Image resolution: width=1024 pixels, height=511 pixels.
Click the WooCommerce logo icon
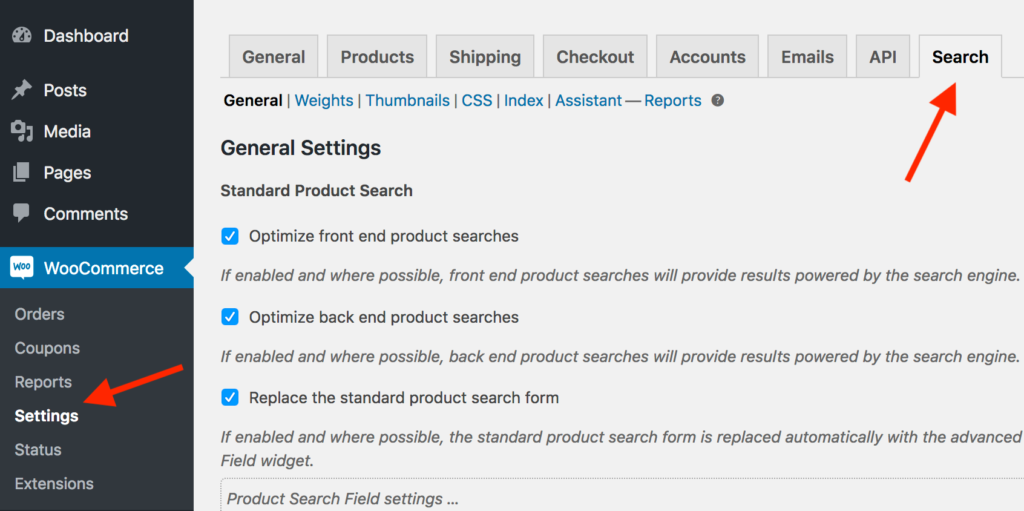click(22, 268)
